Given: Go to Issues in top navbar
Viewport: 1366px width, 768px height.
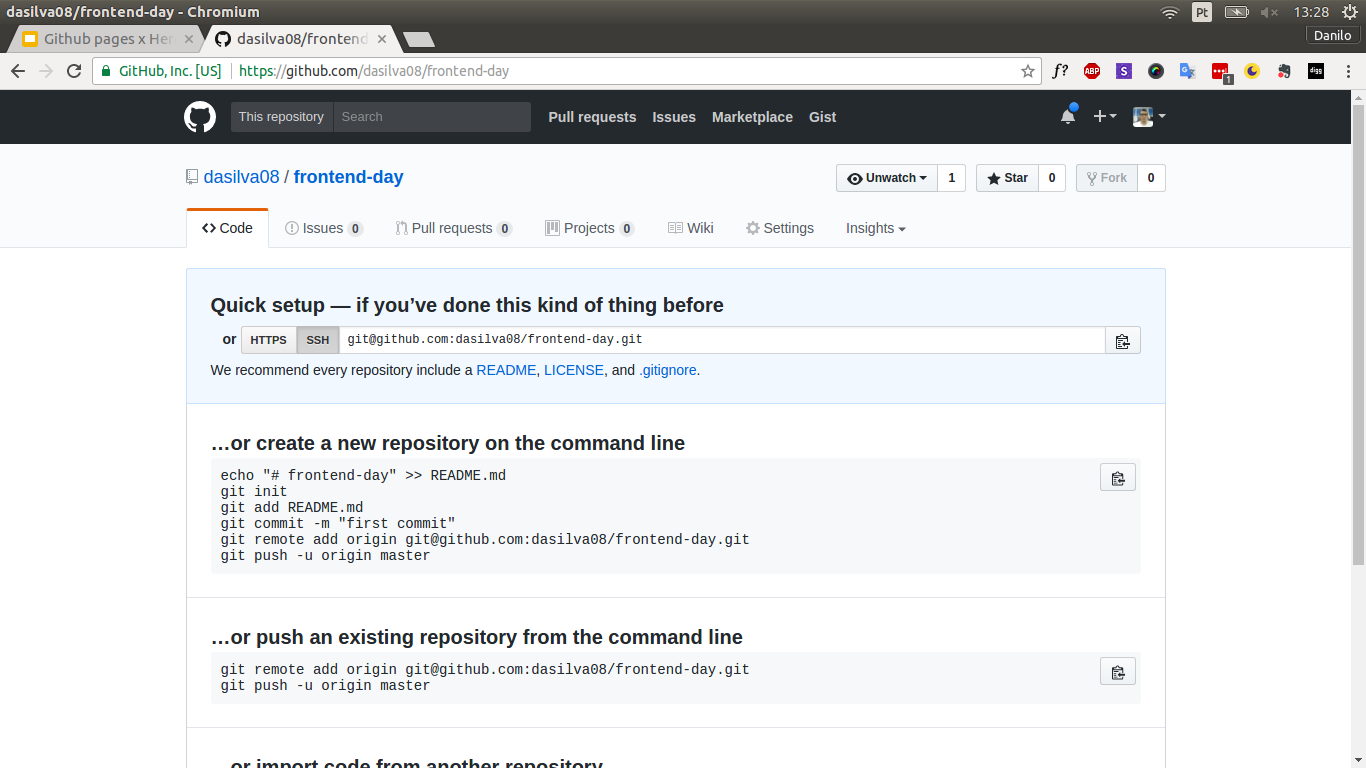Looking at the screenshot, I should tap(674, 117).
